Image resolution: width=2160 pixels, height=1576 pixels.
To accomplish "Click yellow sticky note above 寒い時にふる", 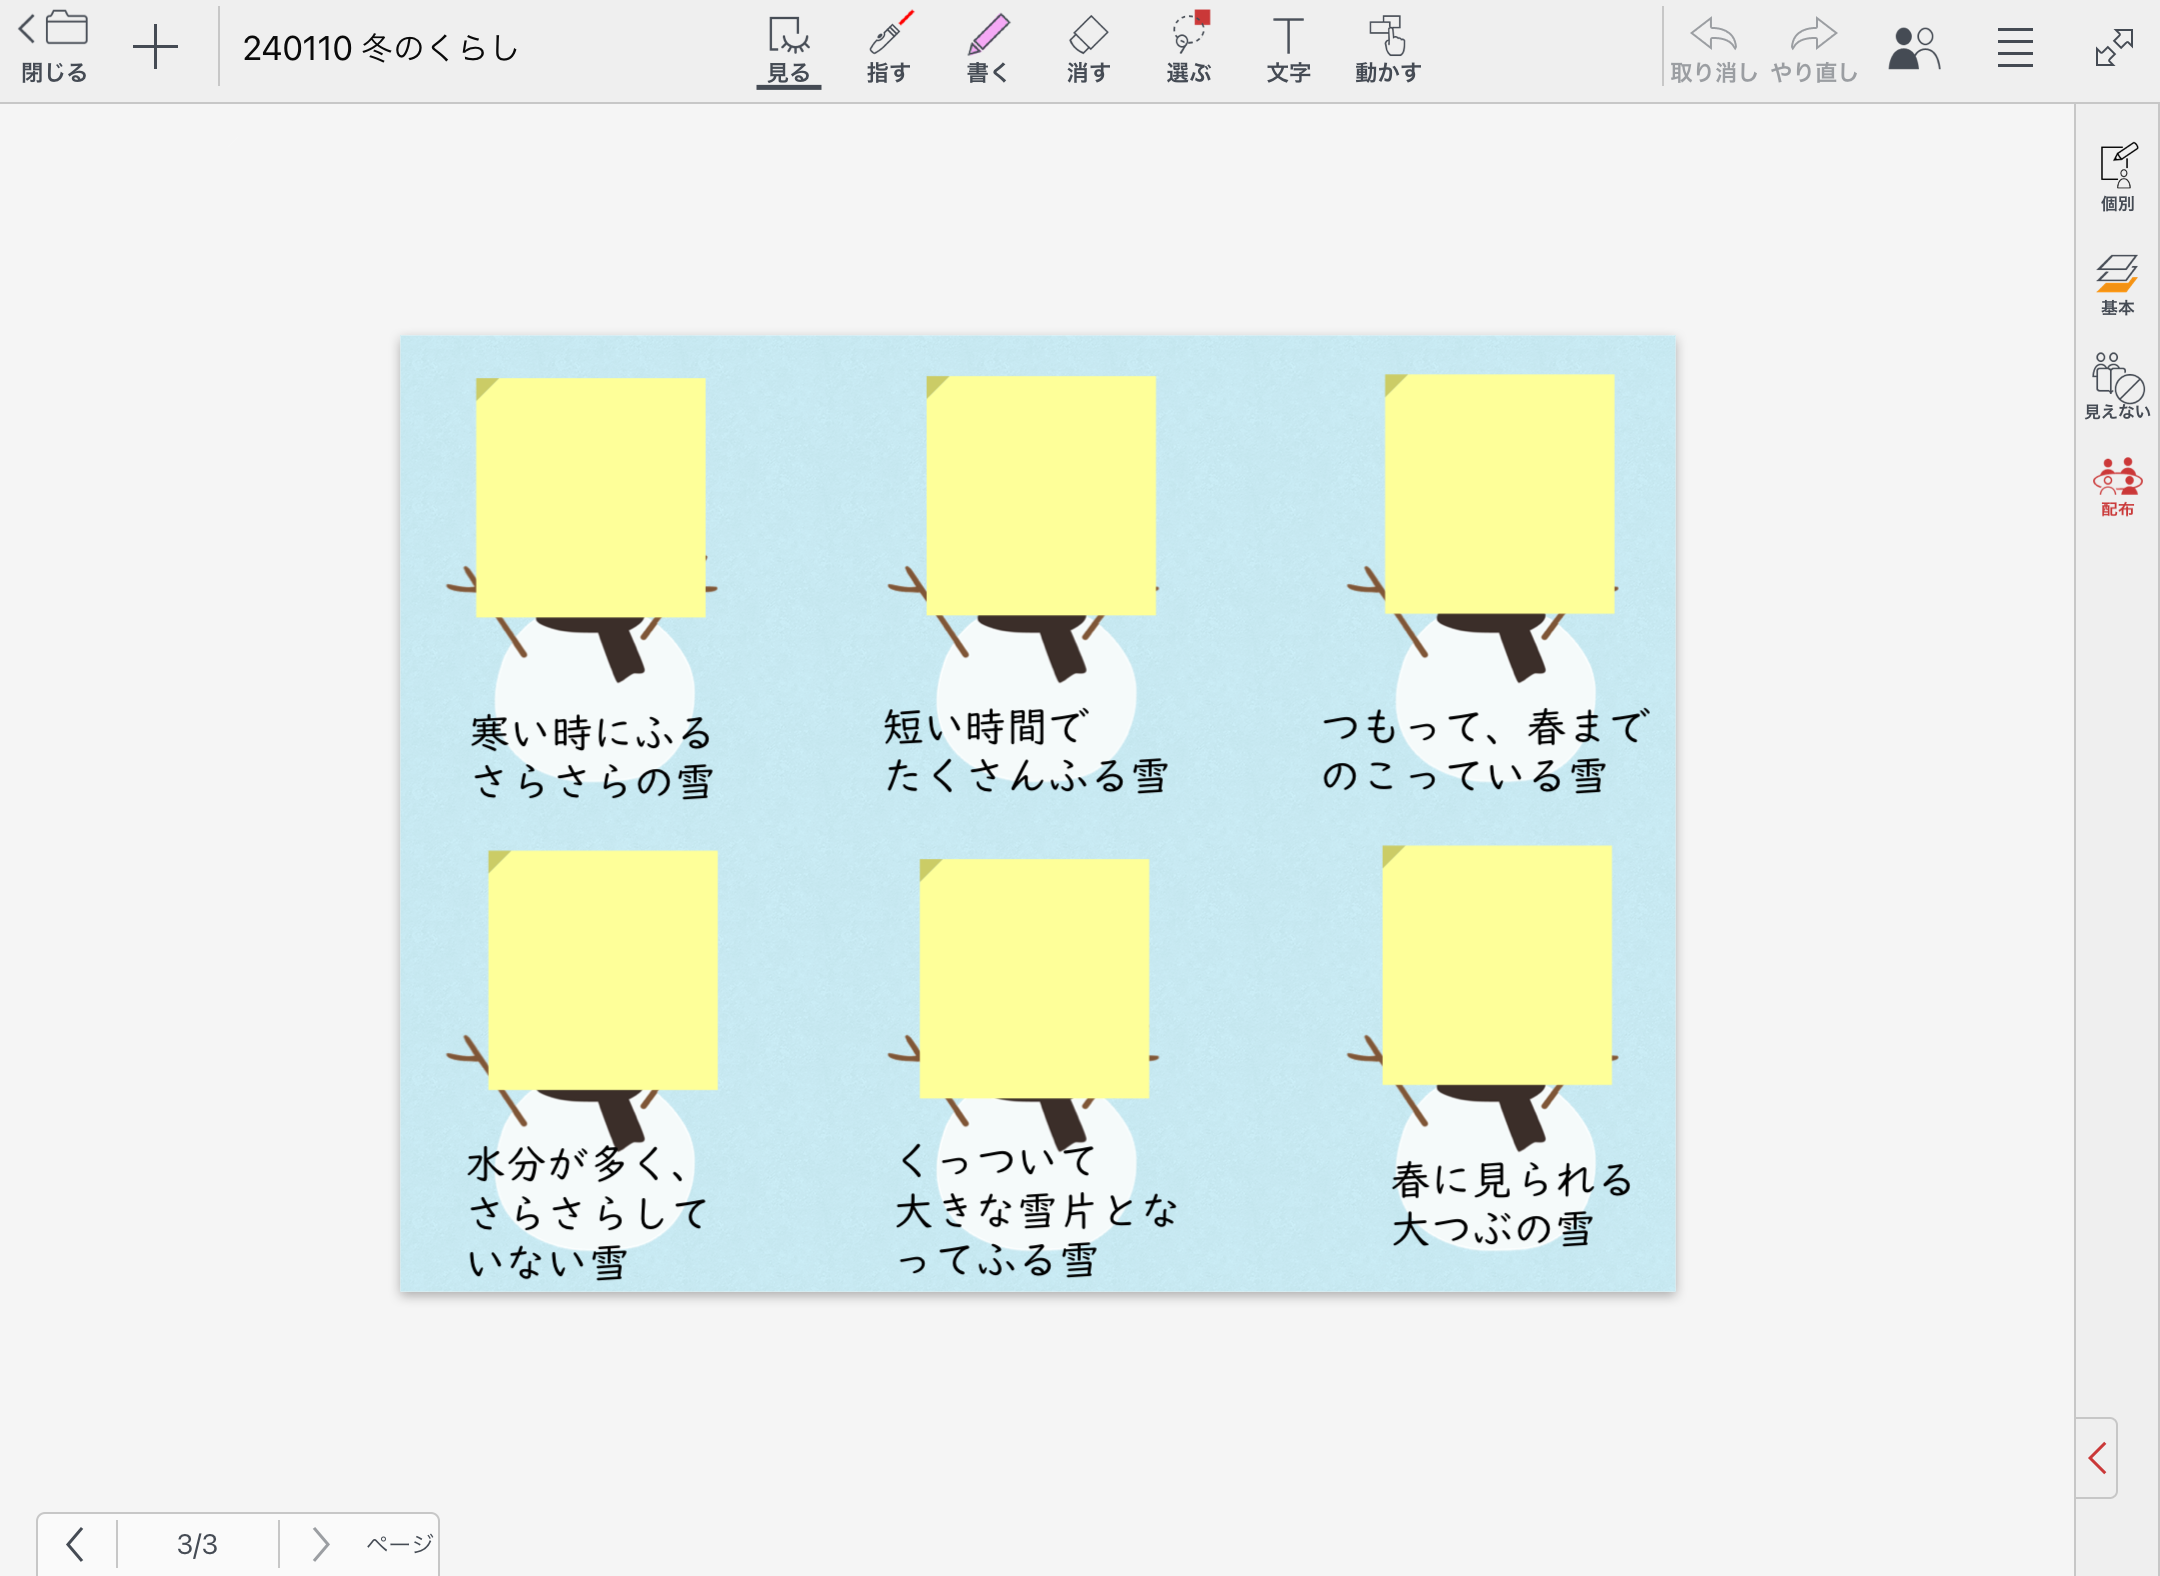I will pos(590,496).
